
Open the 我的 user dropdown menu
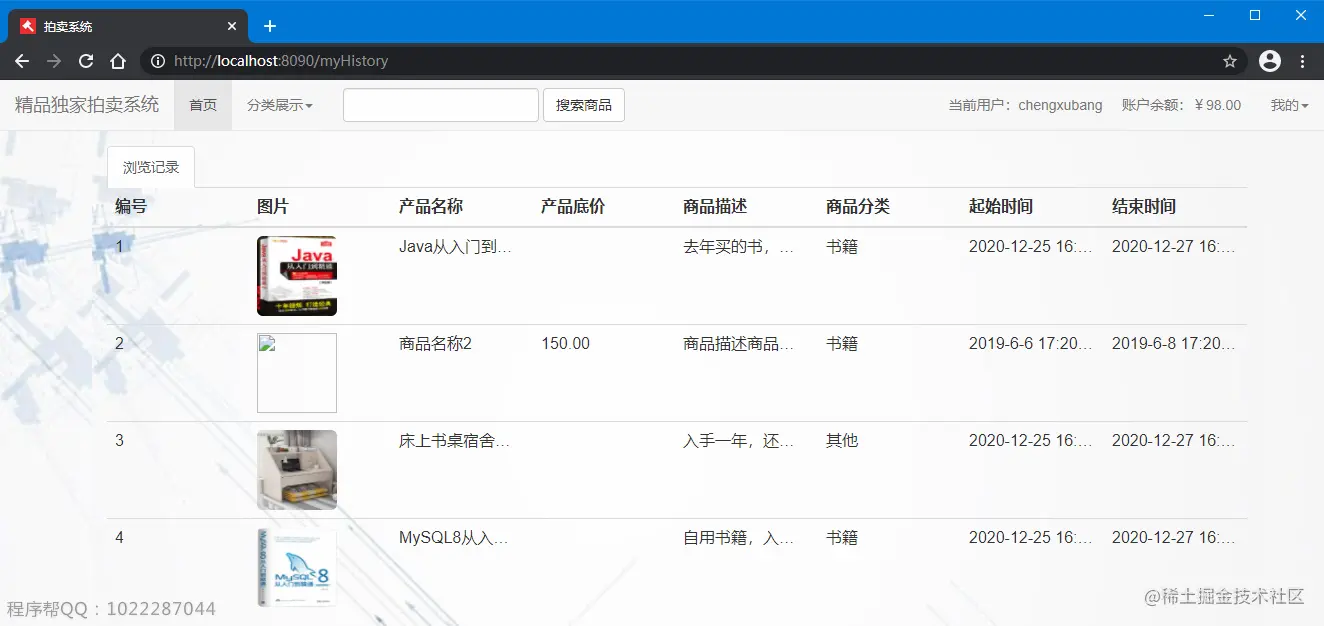click(x=1289, y=104)
